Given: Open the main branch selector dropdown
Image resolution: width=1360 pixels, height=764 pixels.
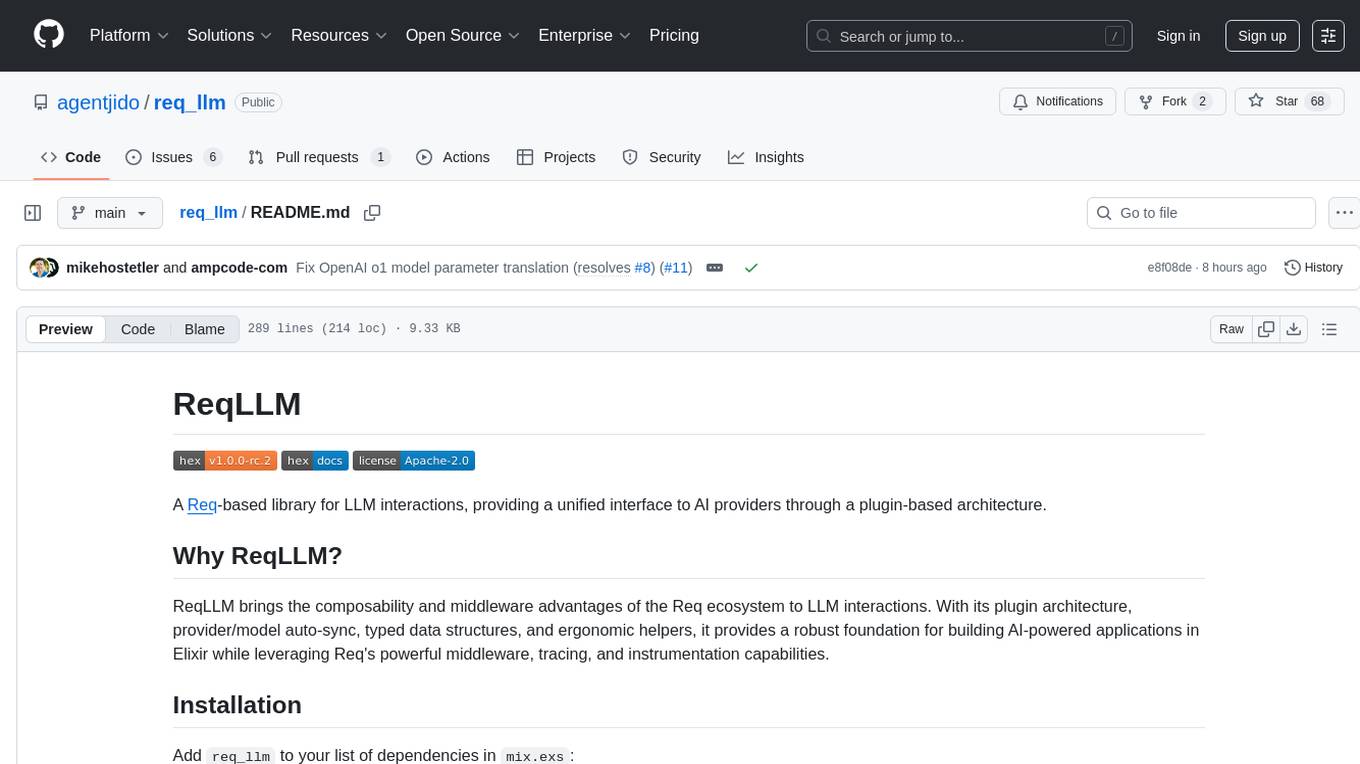Looking at the screenshot, I should pos(109,213).
